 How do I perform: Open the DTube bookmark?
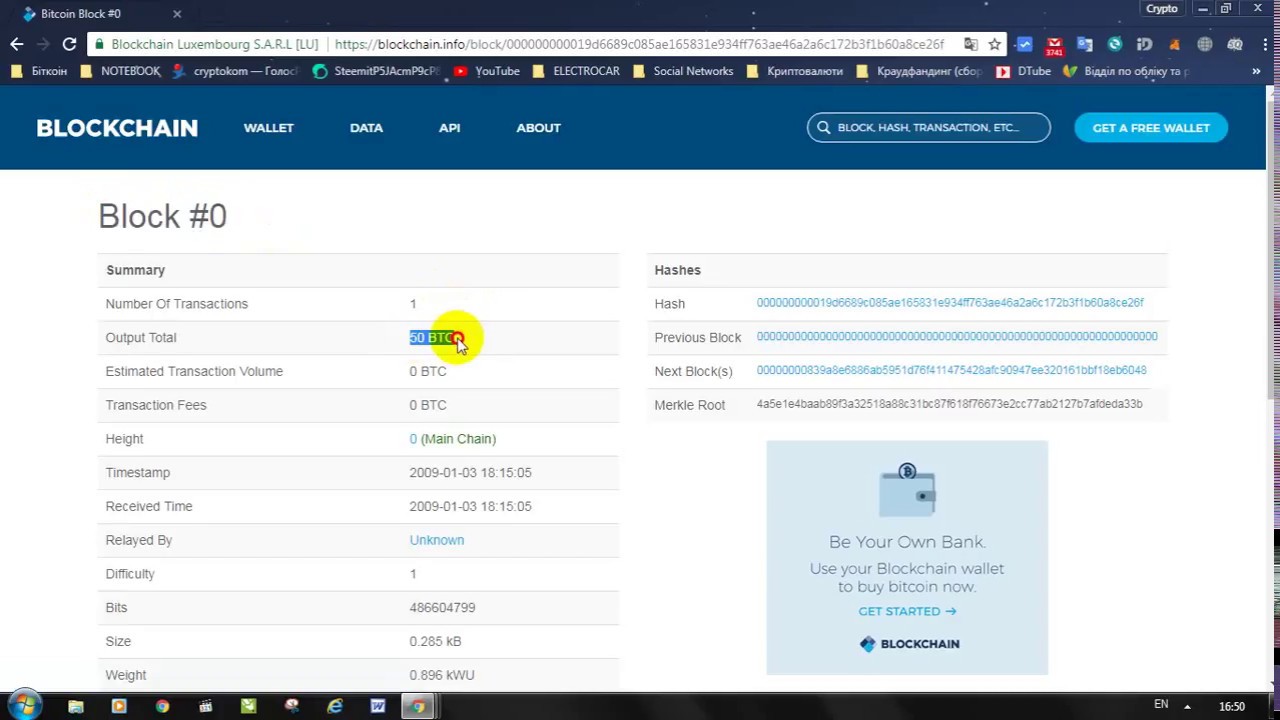click(x=1024, y=71)
